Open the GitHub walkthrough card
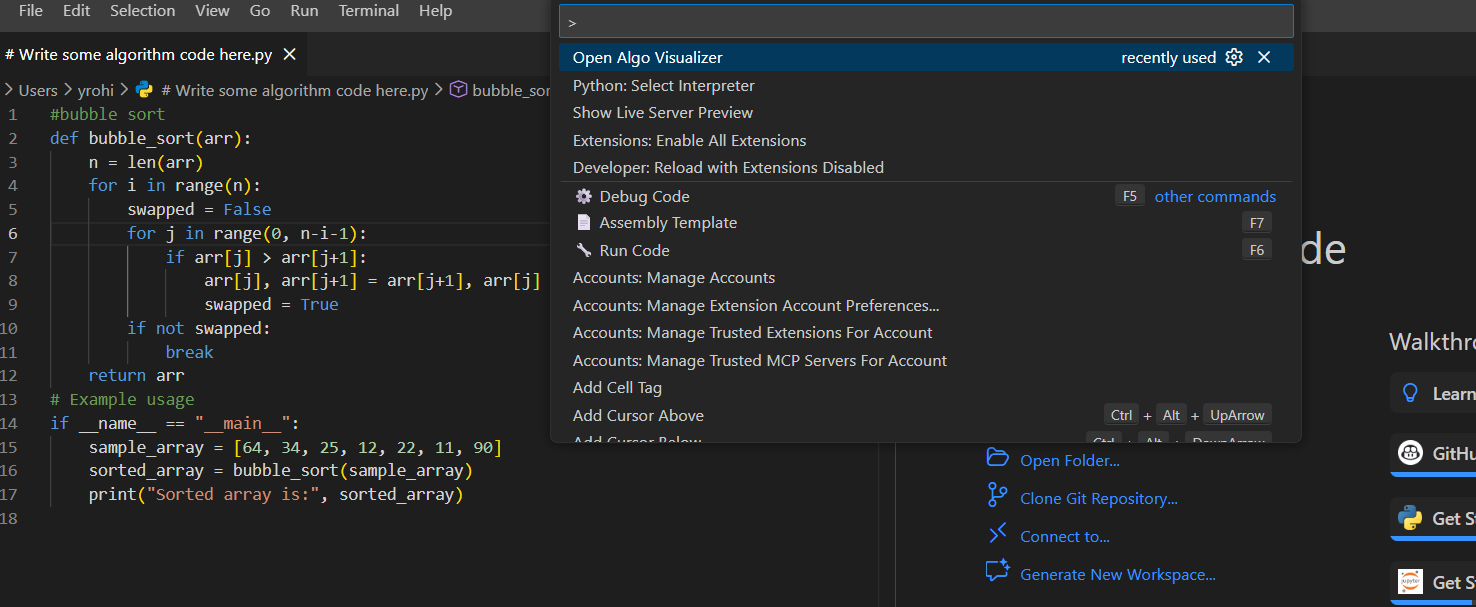Screen dimensions: 1476x607 1433,453
